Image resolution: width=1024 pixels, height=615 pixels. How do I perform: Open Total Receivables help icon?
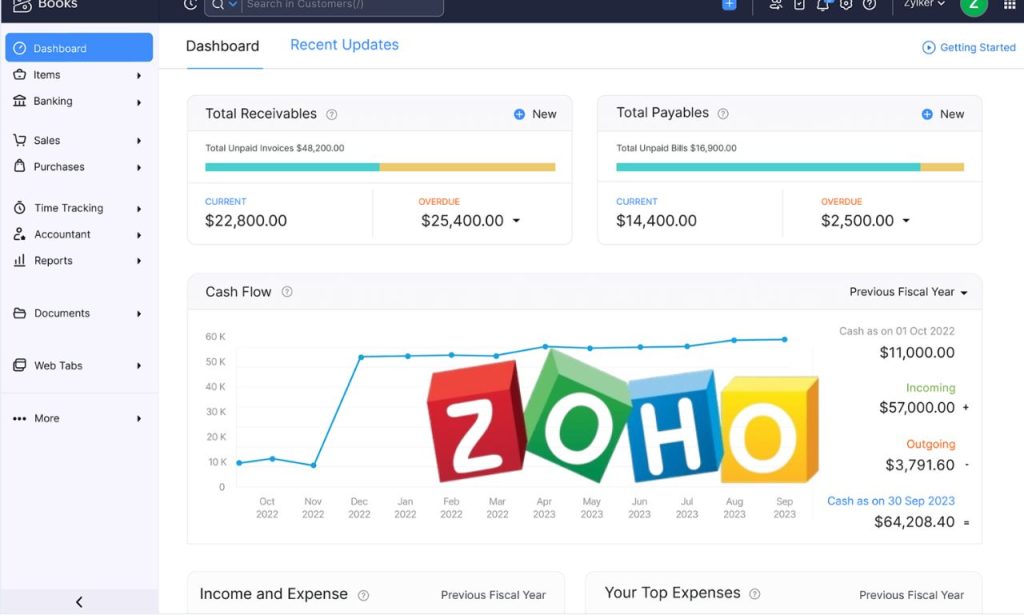pyautogui.click(x=332, y=114)
